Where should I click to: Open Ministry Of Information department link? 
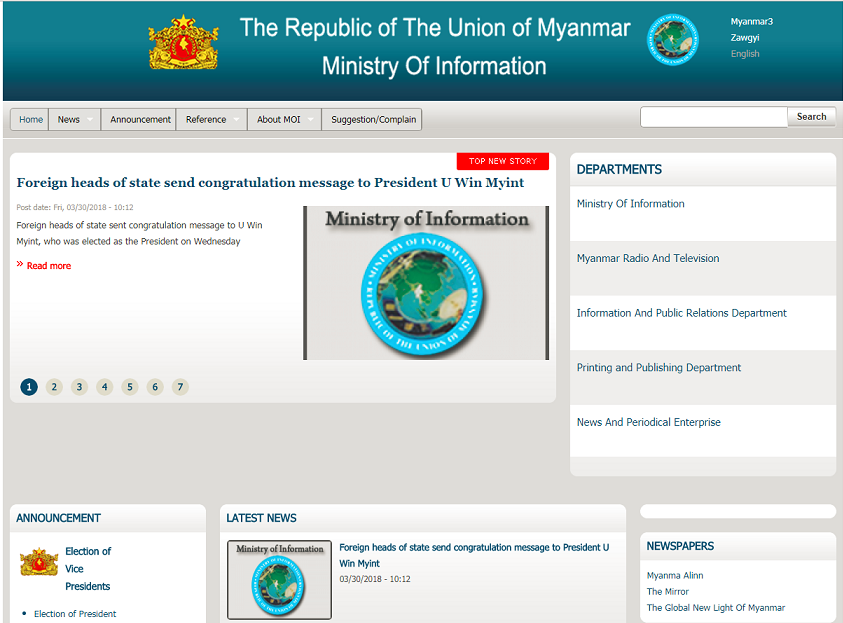pos(631,204)
